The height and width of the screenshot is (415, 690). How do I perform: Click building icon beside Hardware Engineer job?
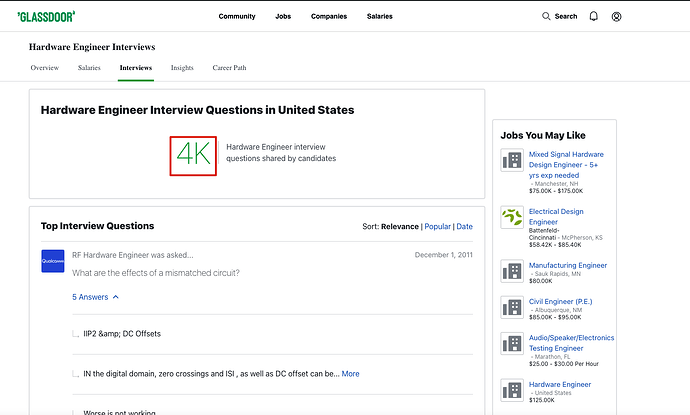pos(512,390)
